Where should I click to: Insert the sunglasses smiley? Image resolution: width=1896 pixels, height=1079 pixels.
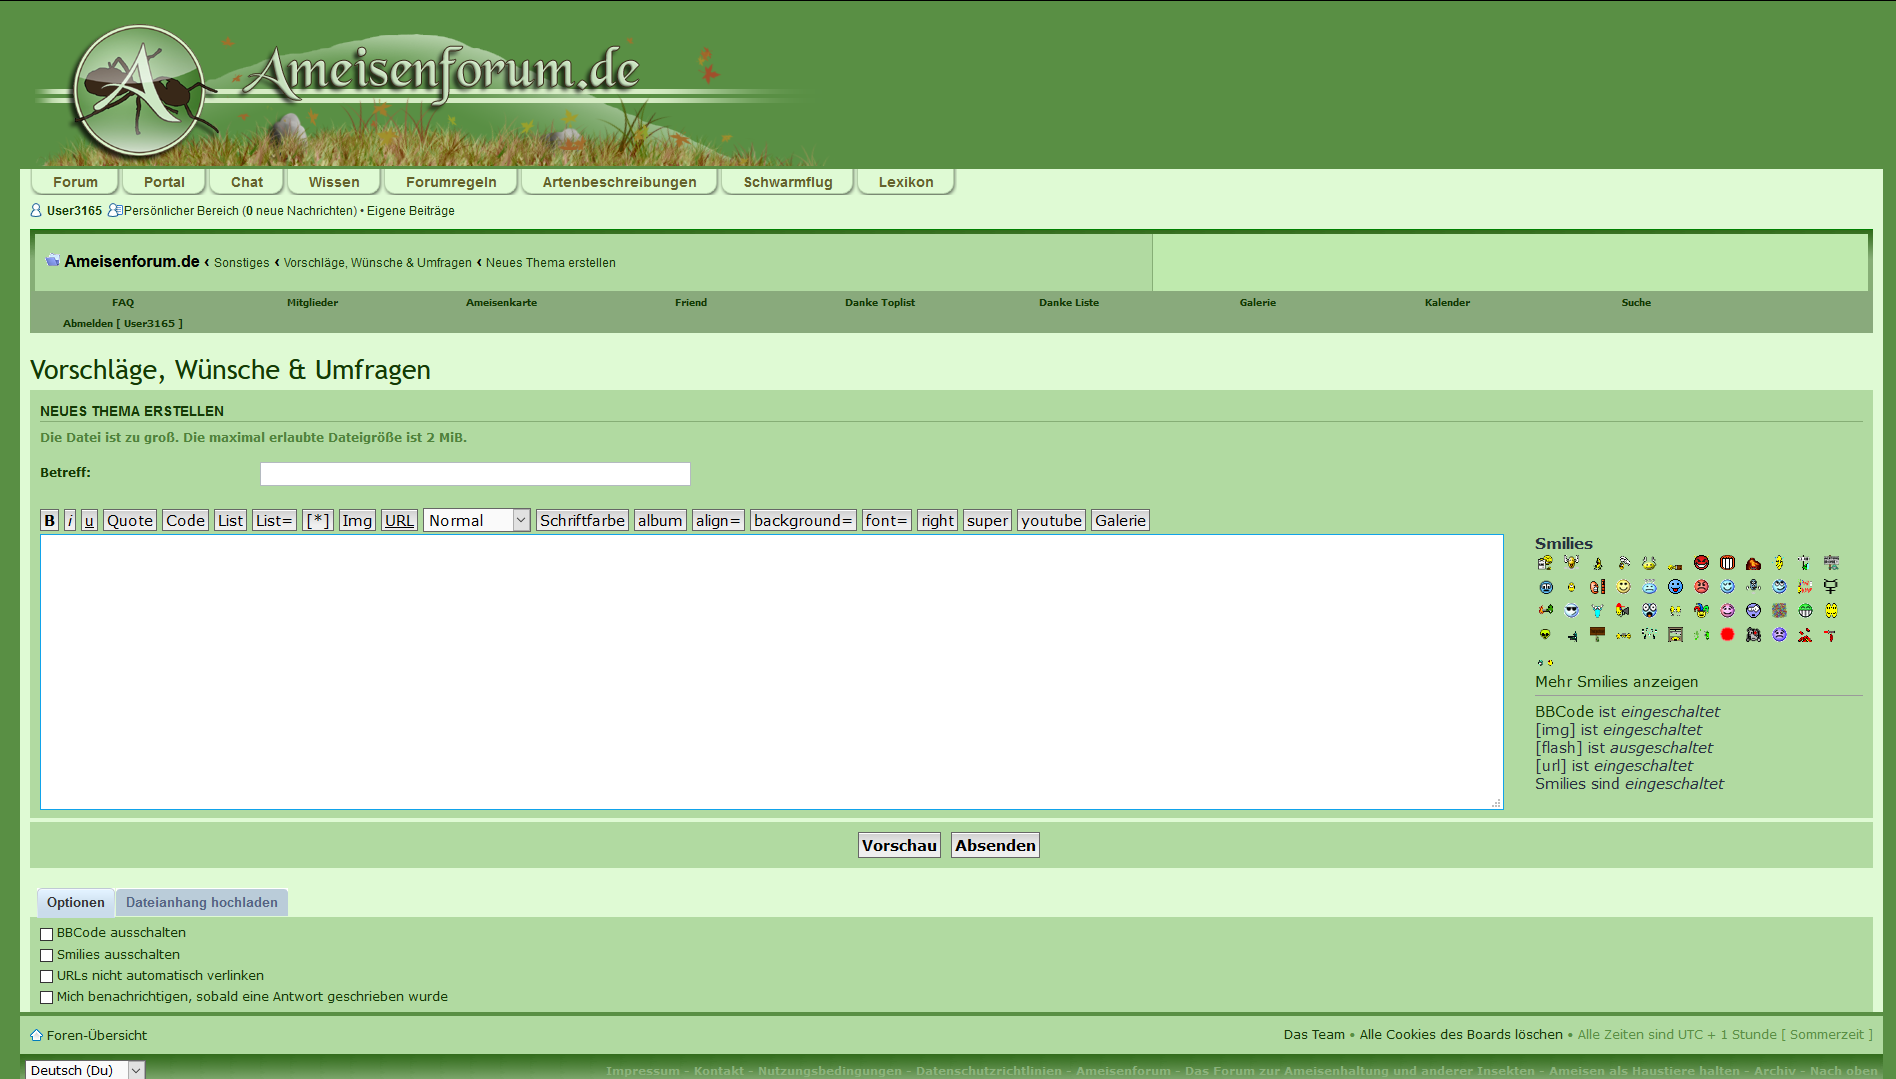pos(1571,611)
